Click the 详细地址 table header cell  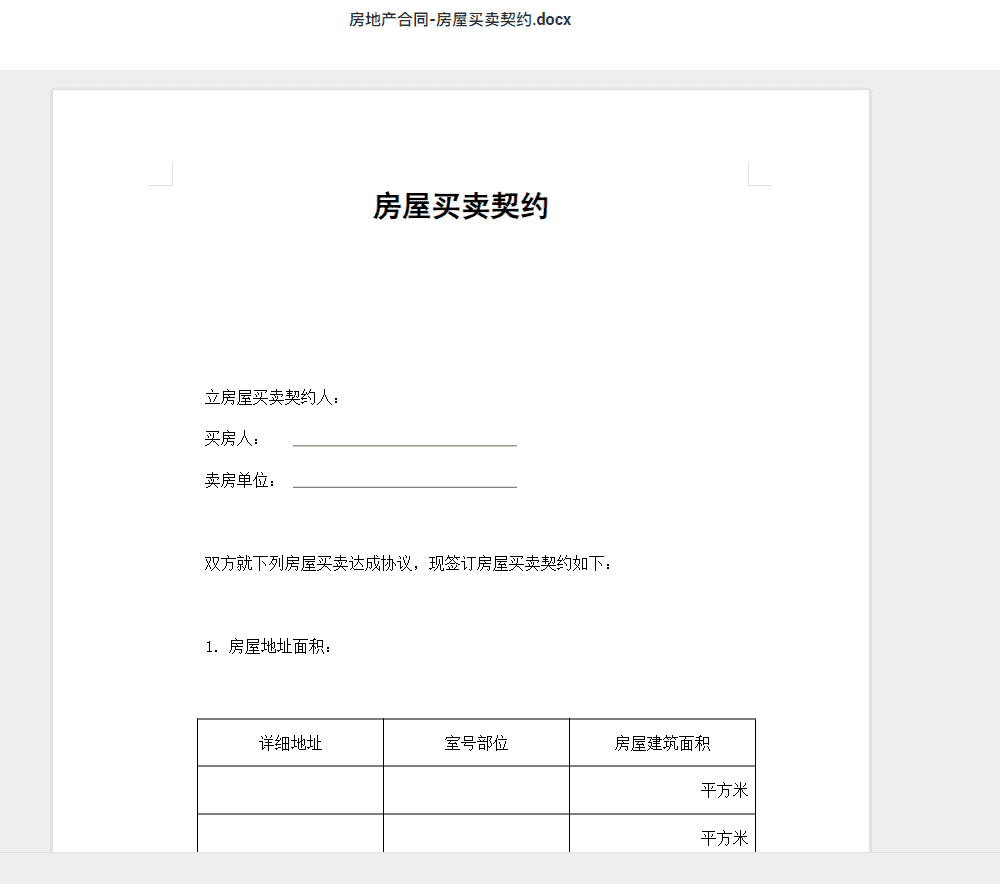point(290,743)
